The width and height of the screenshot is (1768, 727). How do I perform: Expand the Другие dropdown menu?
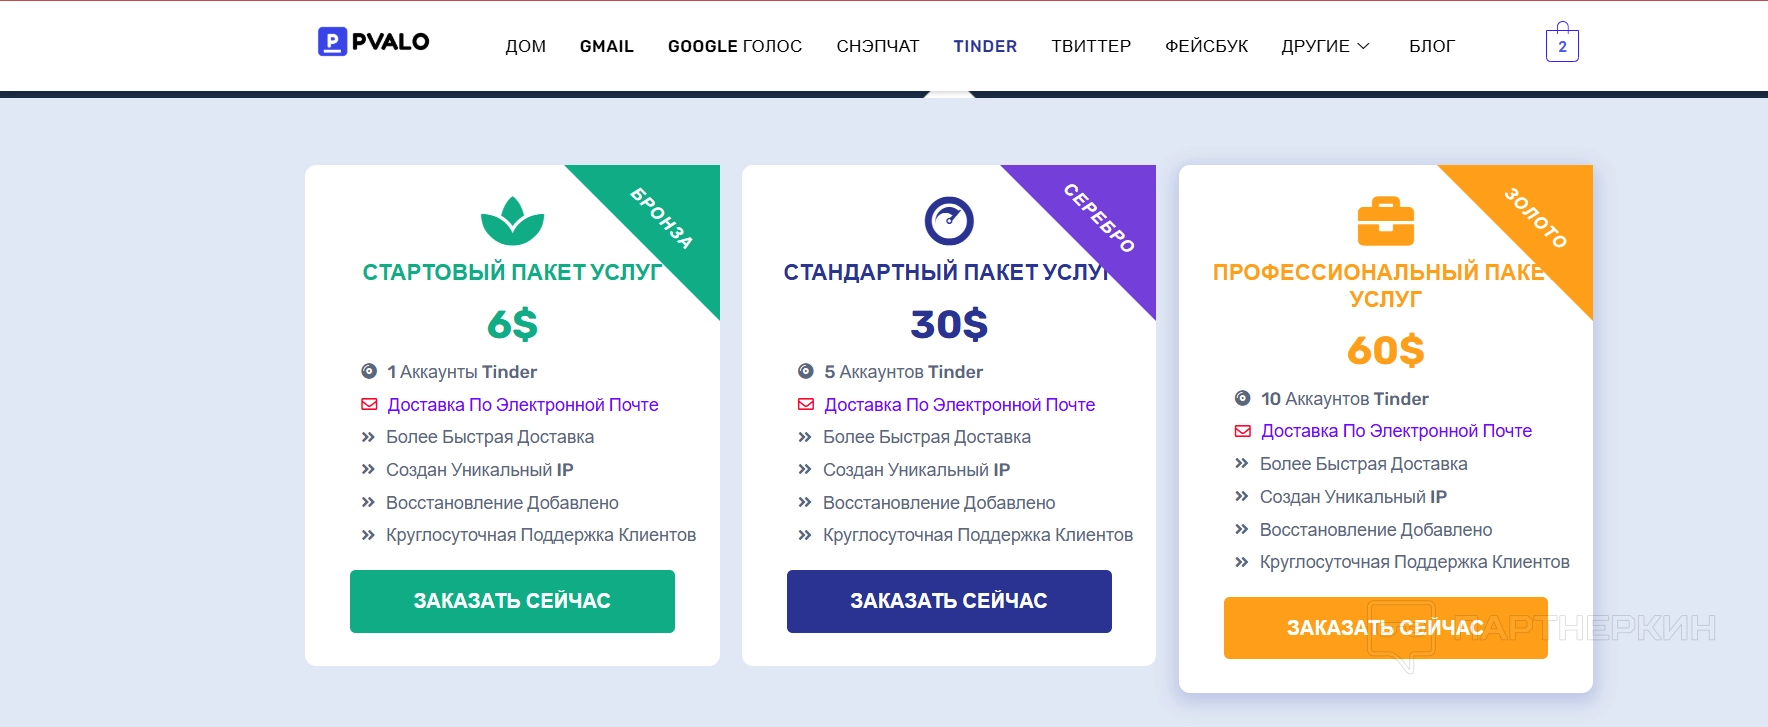[1325, 46]
